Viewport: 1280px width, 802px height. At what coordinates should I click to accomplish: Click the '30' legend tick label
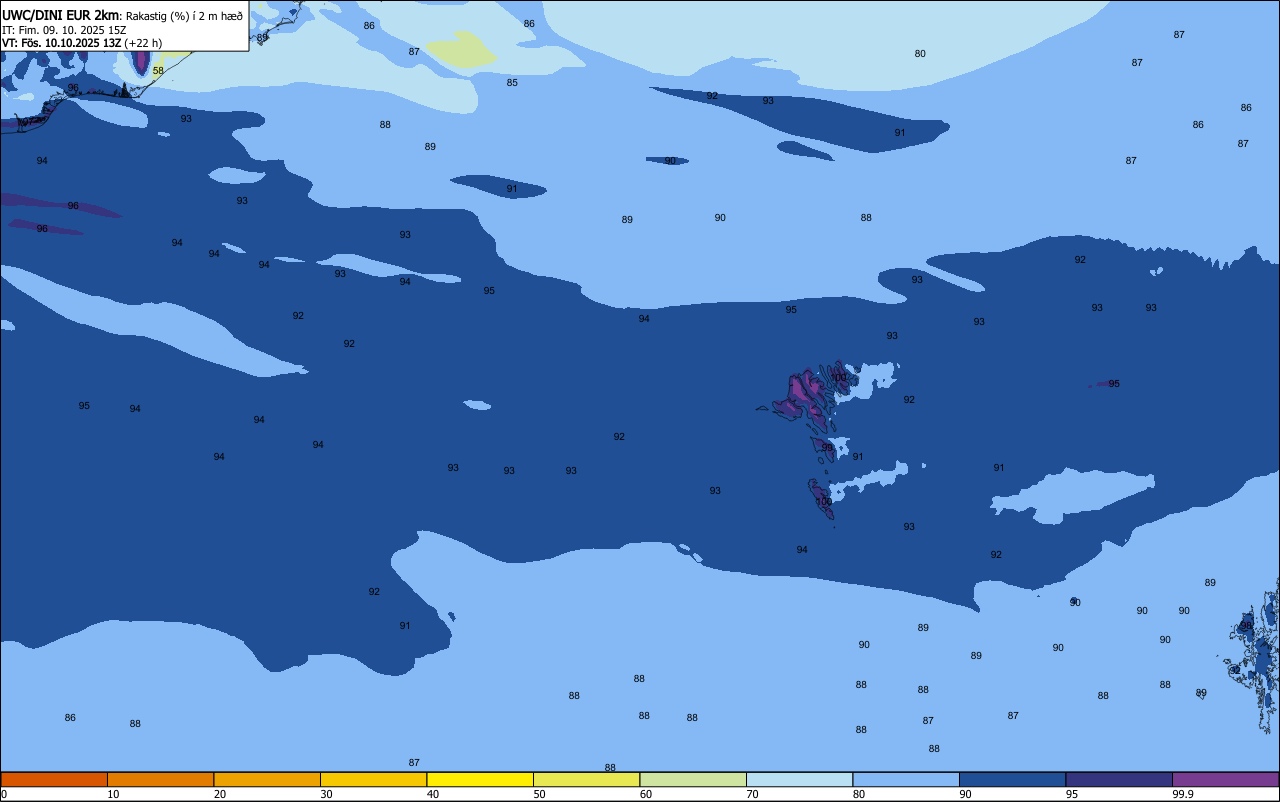tap(326, 794)
